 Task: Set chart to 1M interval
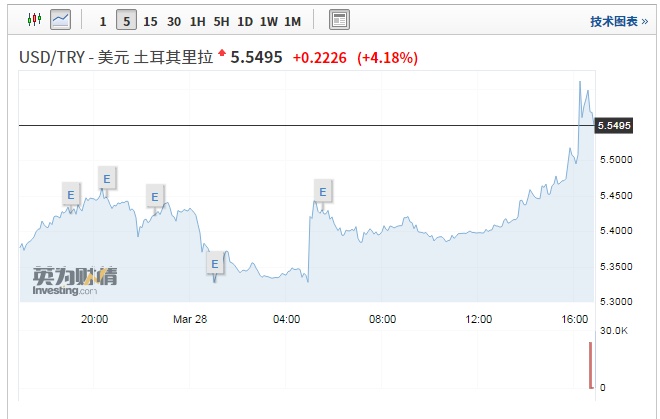[x=292, y=21]
